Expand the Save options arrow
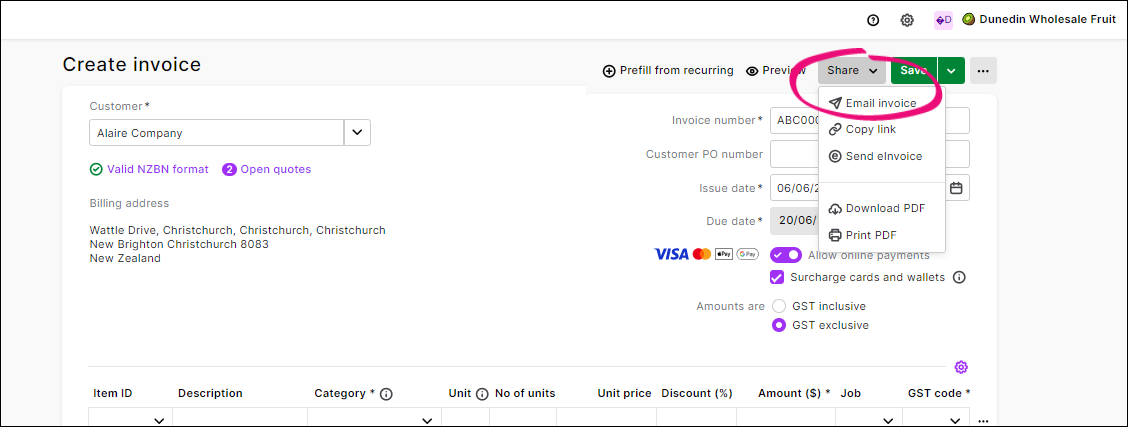This screenshot has width=1128, height=427. [951, 70]
